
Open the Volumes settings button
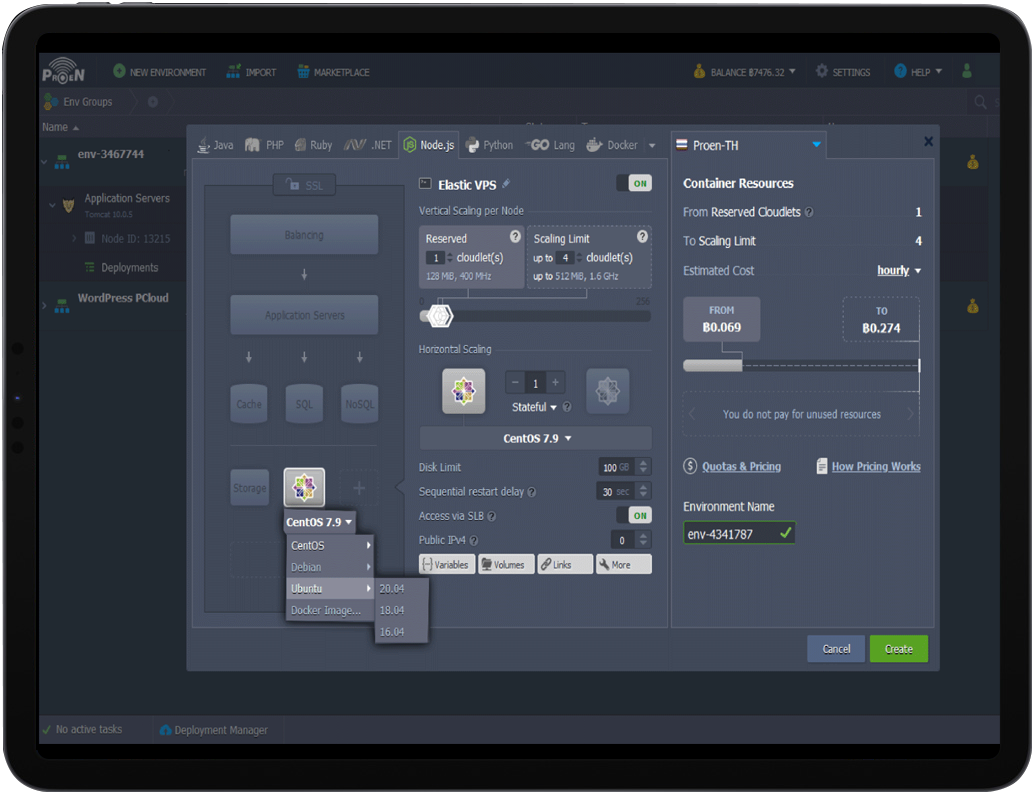[506, 565]
